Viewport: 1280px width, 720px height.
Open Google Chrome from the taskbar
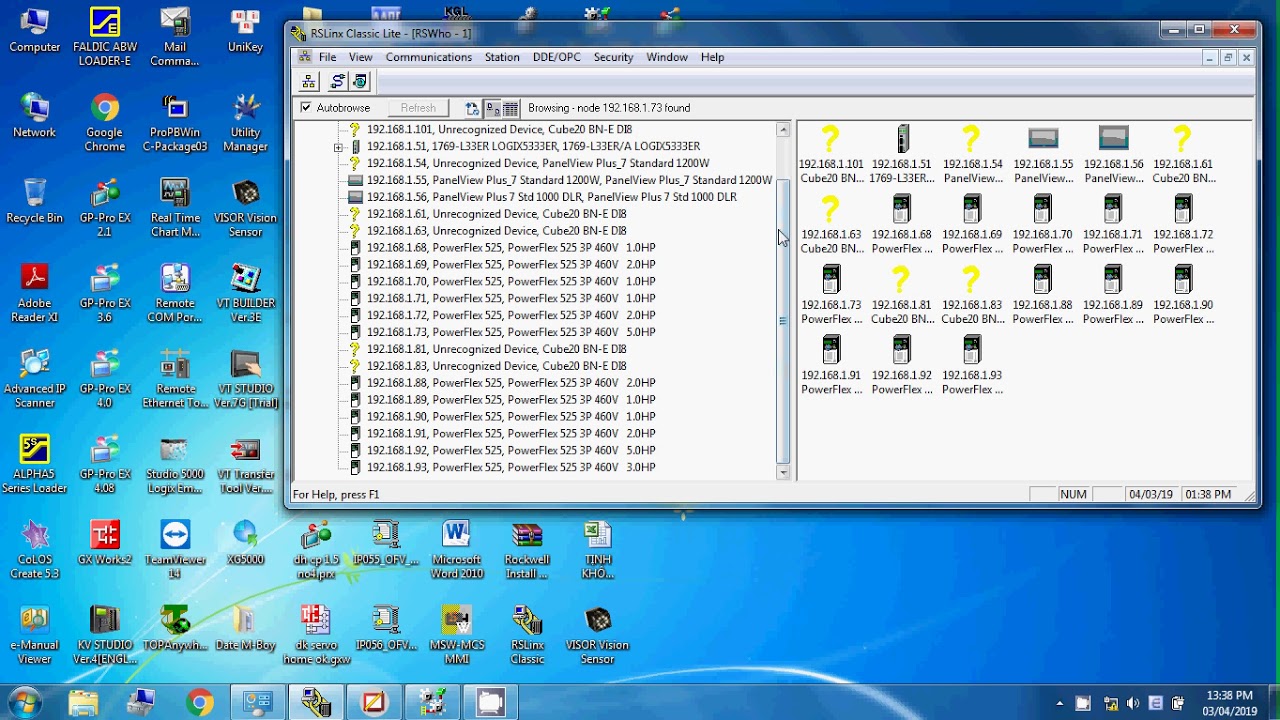pos(199,703)
